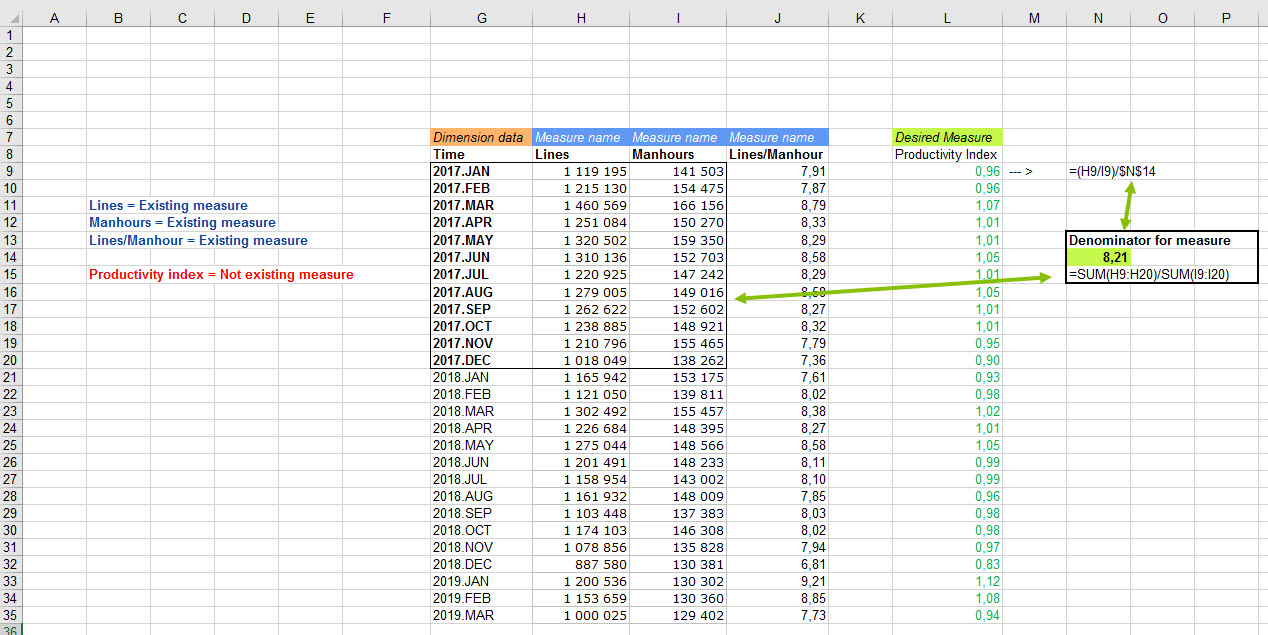Select the 'Lines/Manhour' column heading cell

(777, 154)
